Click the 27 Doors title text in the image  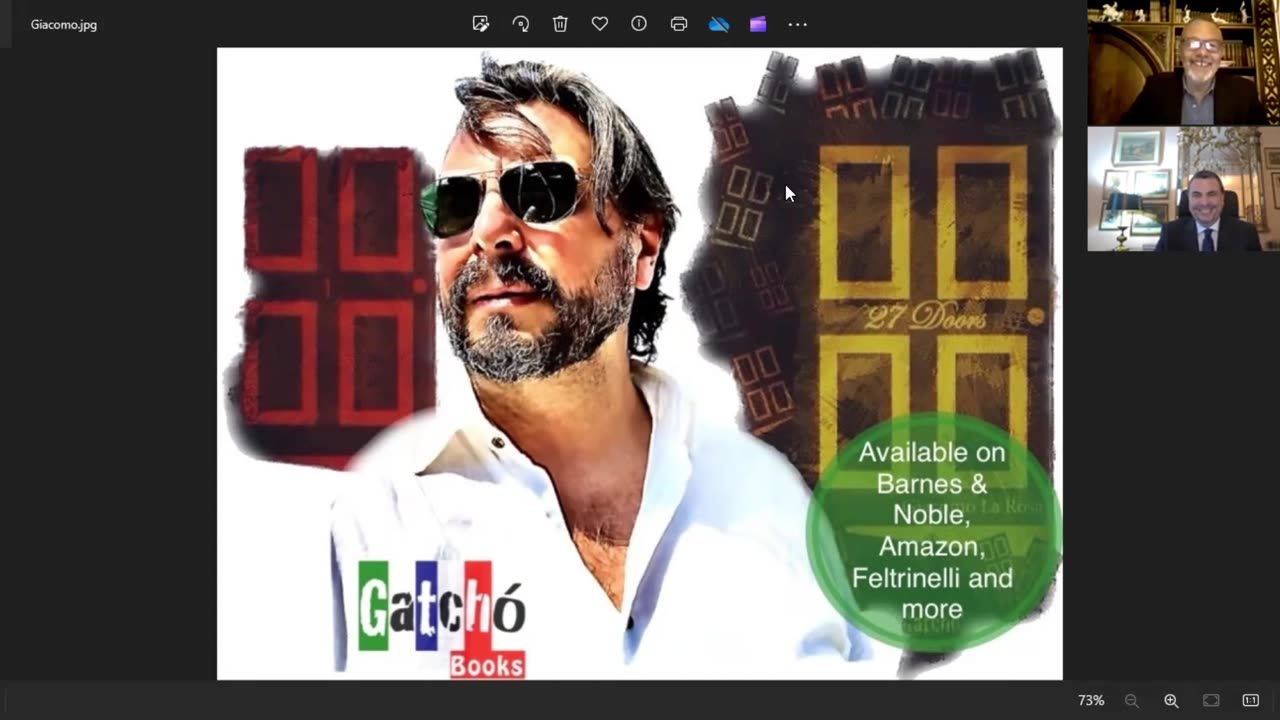(x=926, y=318)
